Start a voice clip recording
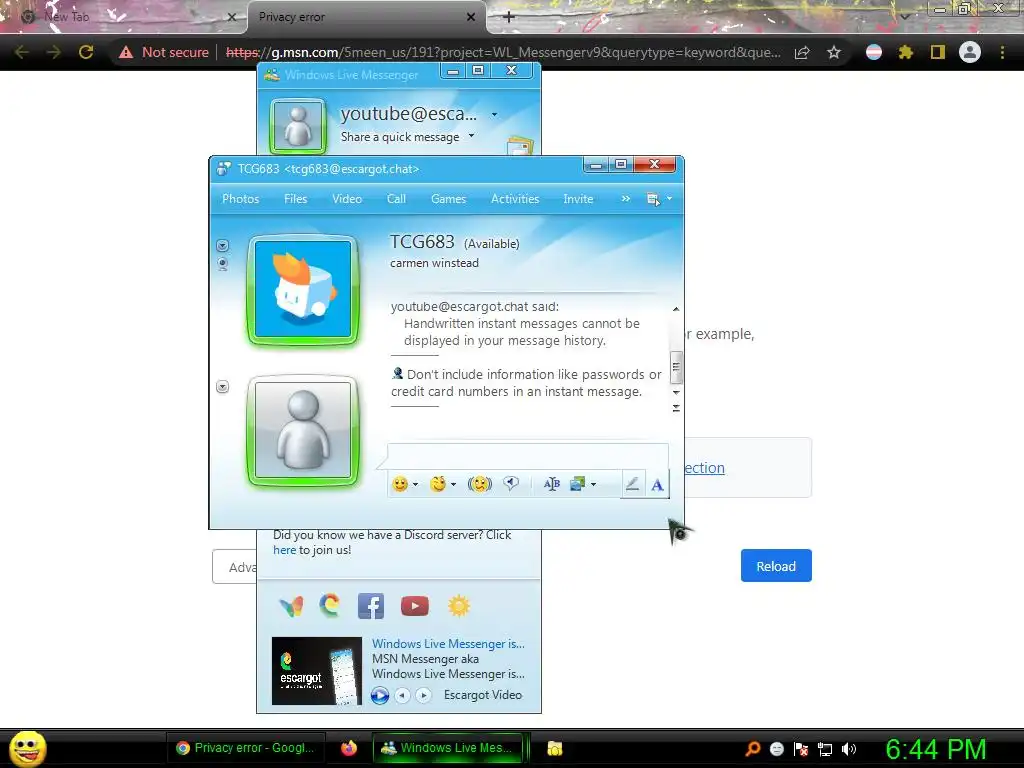 [511, 483]
